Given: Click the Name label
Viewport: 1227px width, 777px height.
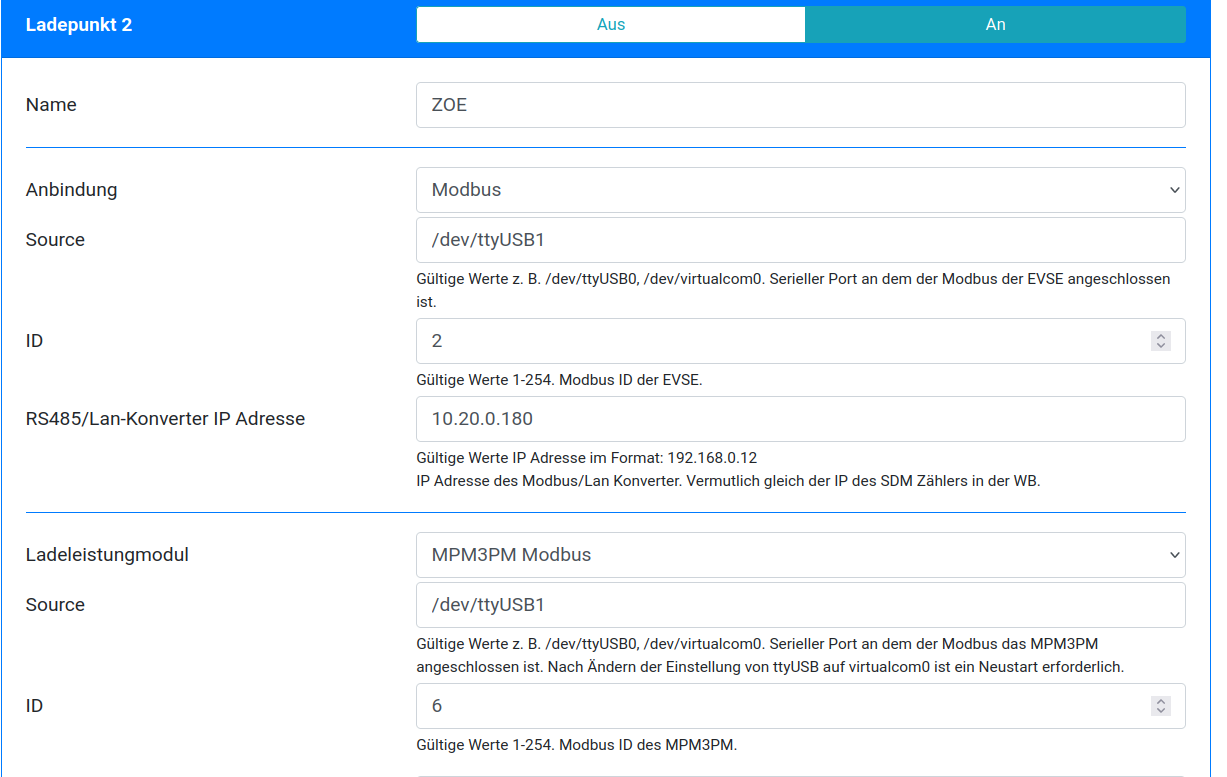Looking at the screenshot, I should point(51,105).
